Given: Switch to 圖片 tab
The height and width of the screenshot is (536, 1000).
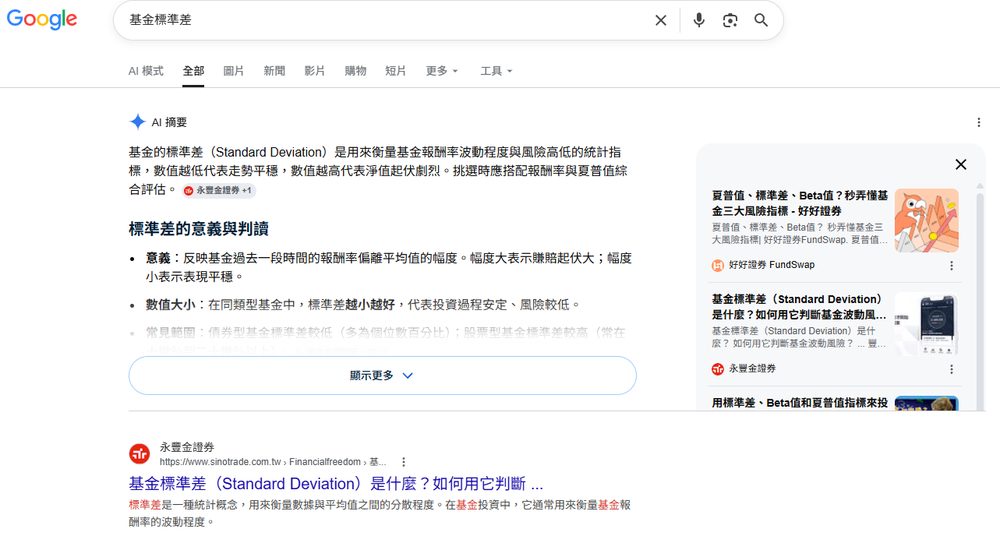Looking at the screenshot, I should (233, 71).
